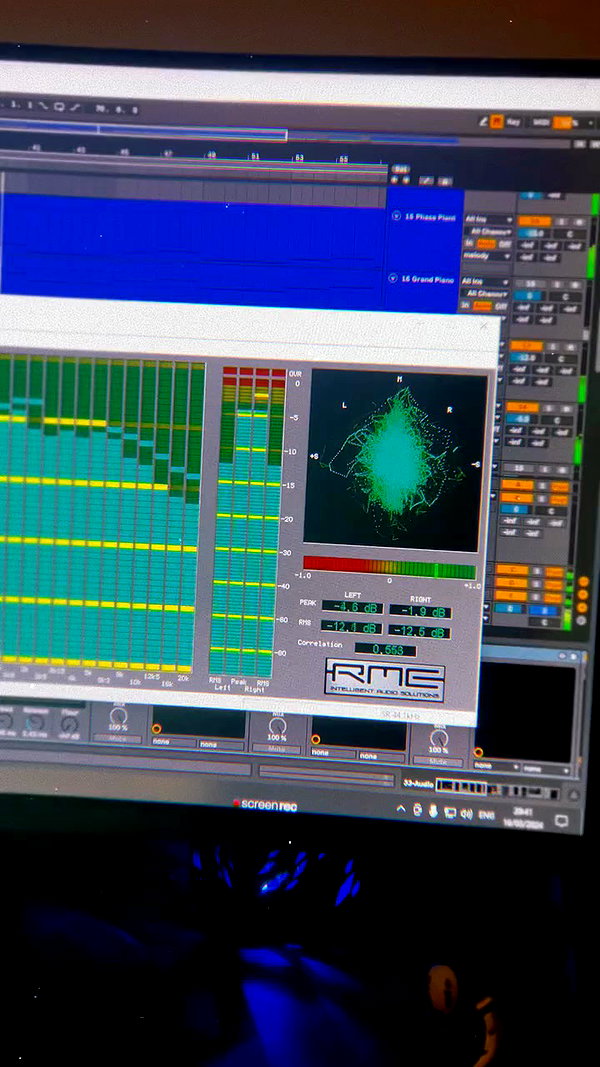The width and height of the screenshot is (600, 1067).
Task: Collapse the 15 Phase Plant track
Action: (x=396, y=216)
